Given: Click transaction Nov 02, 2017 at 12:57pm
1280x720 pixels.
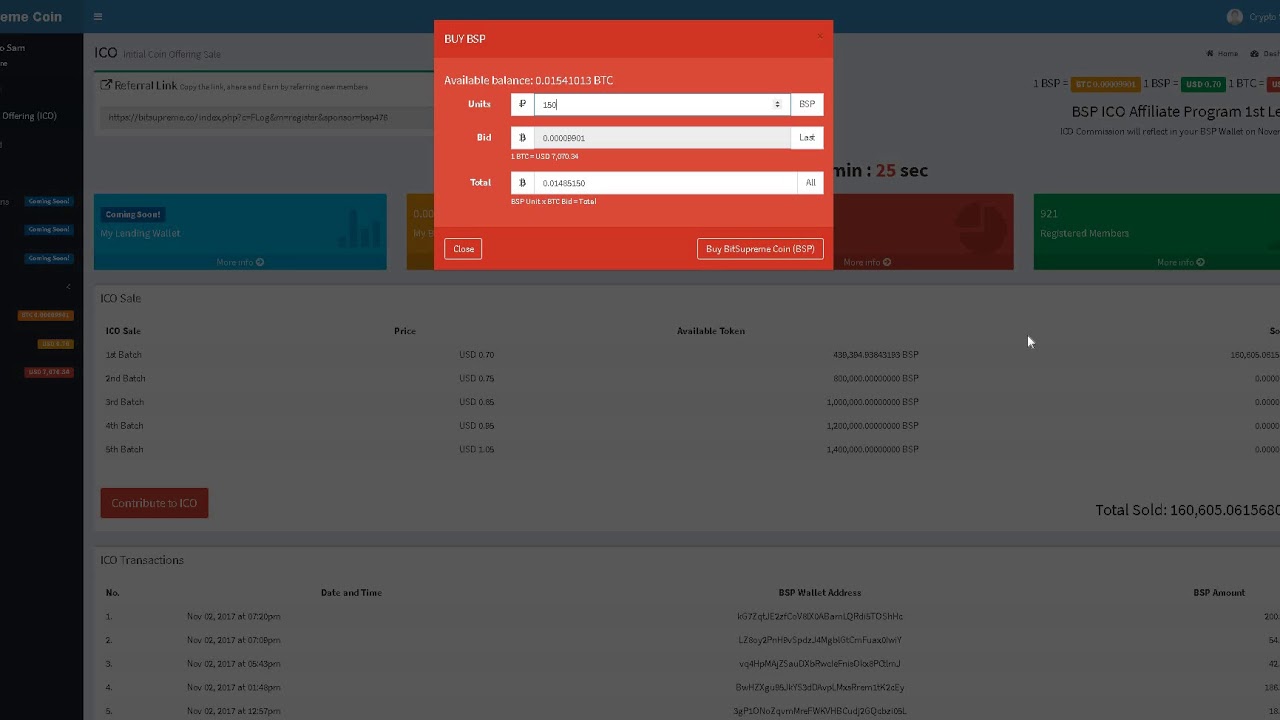Looking at the screenshot, I should click(234, 711).
